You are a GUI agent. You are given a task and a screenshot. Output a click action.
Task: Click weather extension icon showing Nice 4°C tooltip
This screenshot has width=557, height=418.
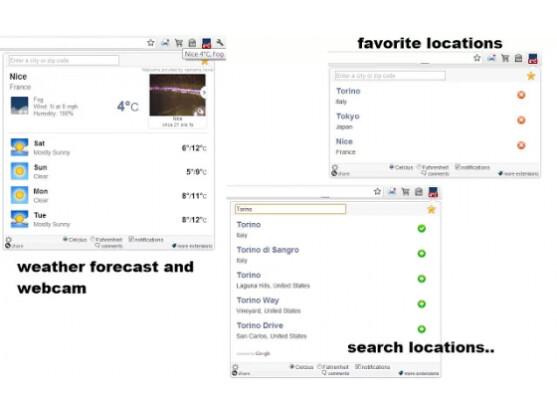click(206, 43)
